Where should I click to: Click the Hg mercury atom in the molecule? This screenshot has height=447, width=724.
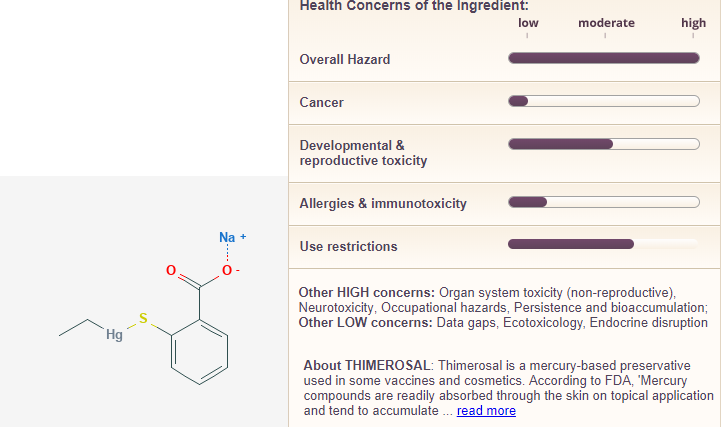pyautogui.click(x=114, y=335)
